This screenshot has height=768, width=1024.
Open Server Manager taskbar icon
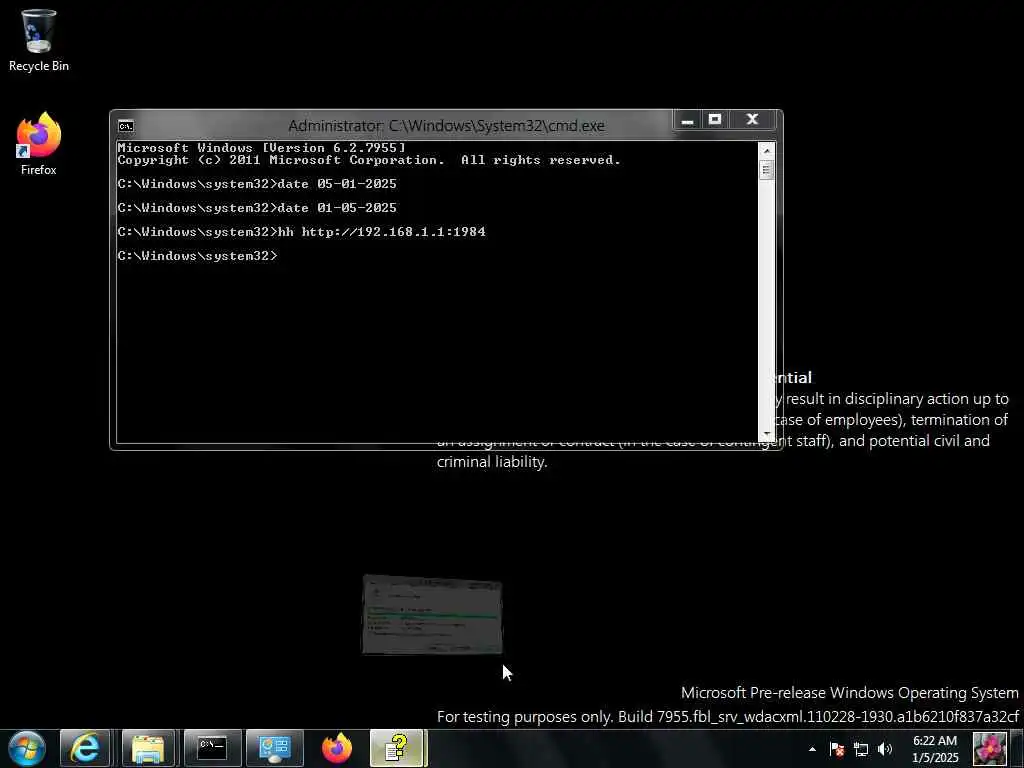pos(275,748)
